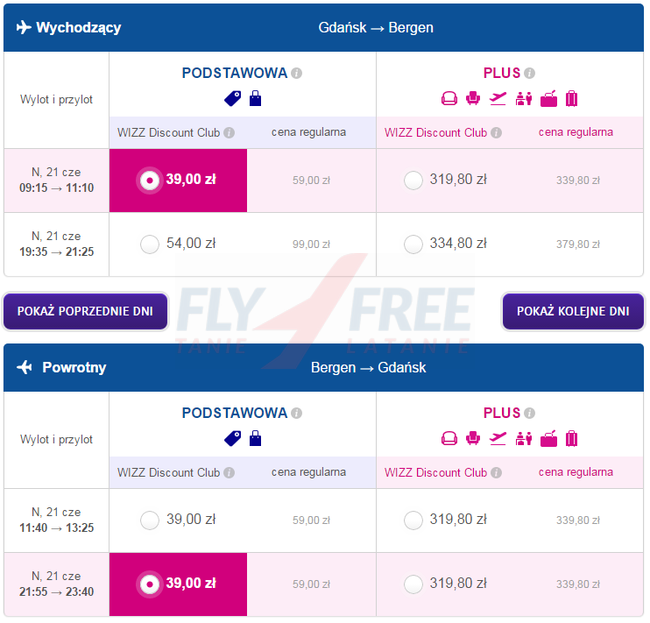Click the seat icon in return PLUS section
Screen dimensions: 650x623
point(448,438)
